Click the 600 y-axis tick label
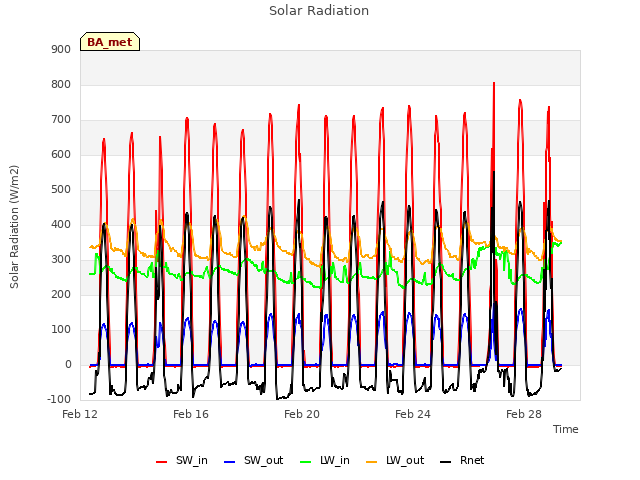The image size is (640, 480). (x=61, y=154)
